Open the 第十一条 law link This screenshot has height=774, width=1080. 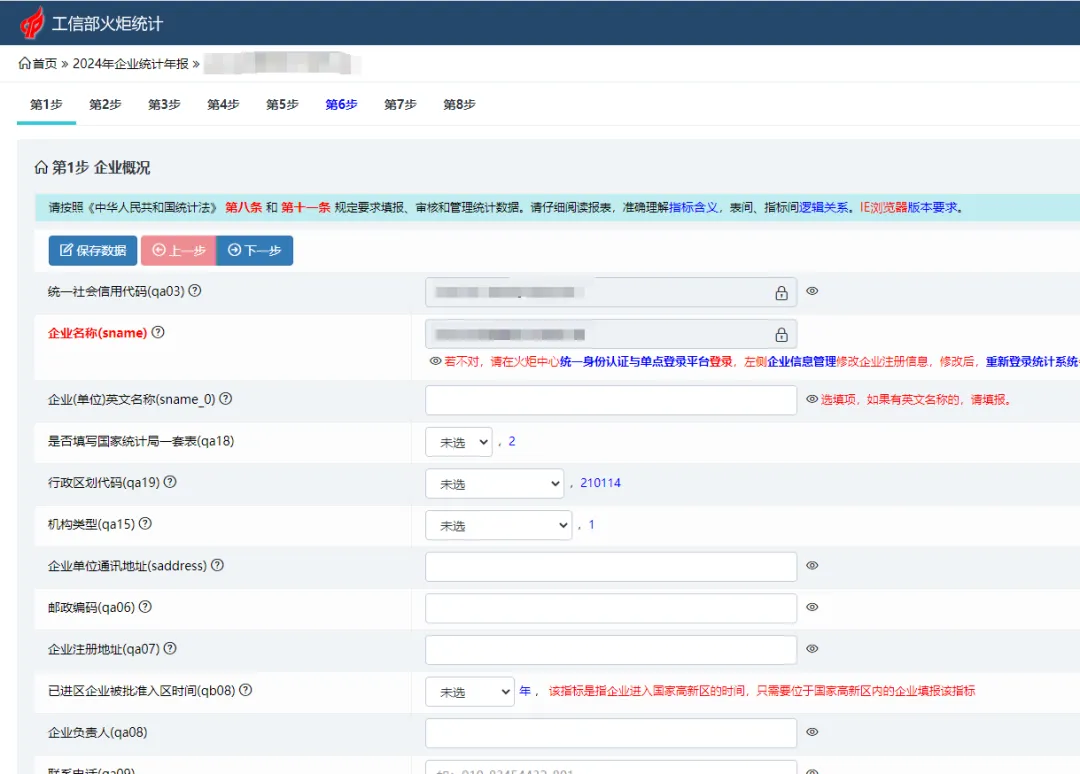pos(306,207)
